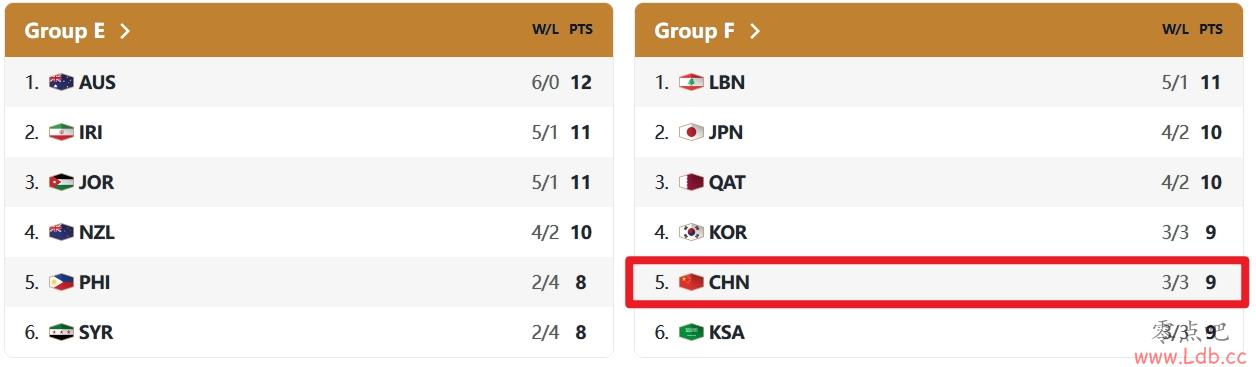Open the Group E header title
1256x367 pixels.
[x=65, y=31]
